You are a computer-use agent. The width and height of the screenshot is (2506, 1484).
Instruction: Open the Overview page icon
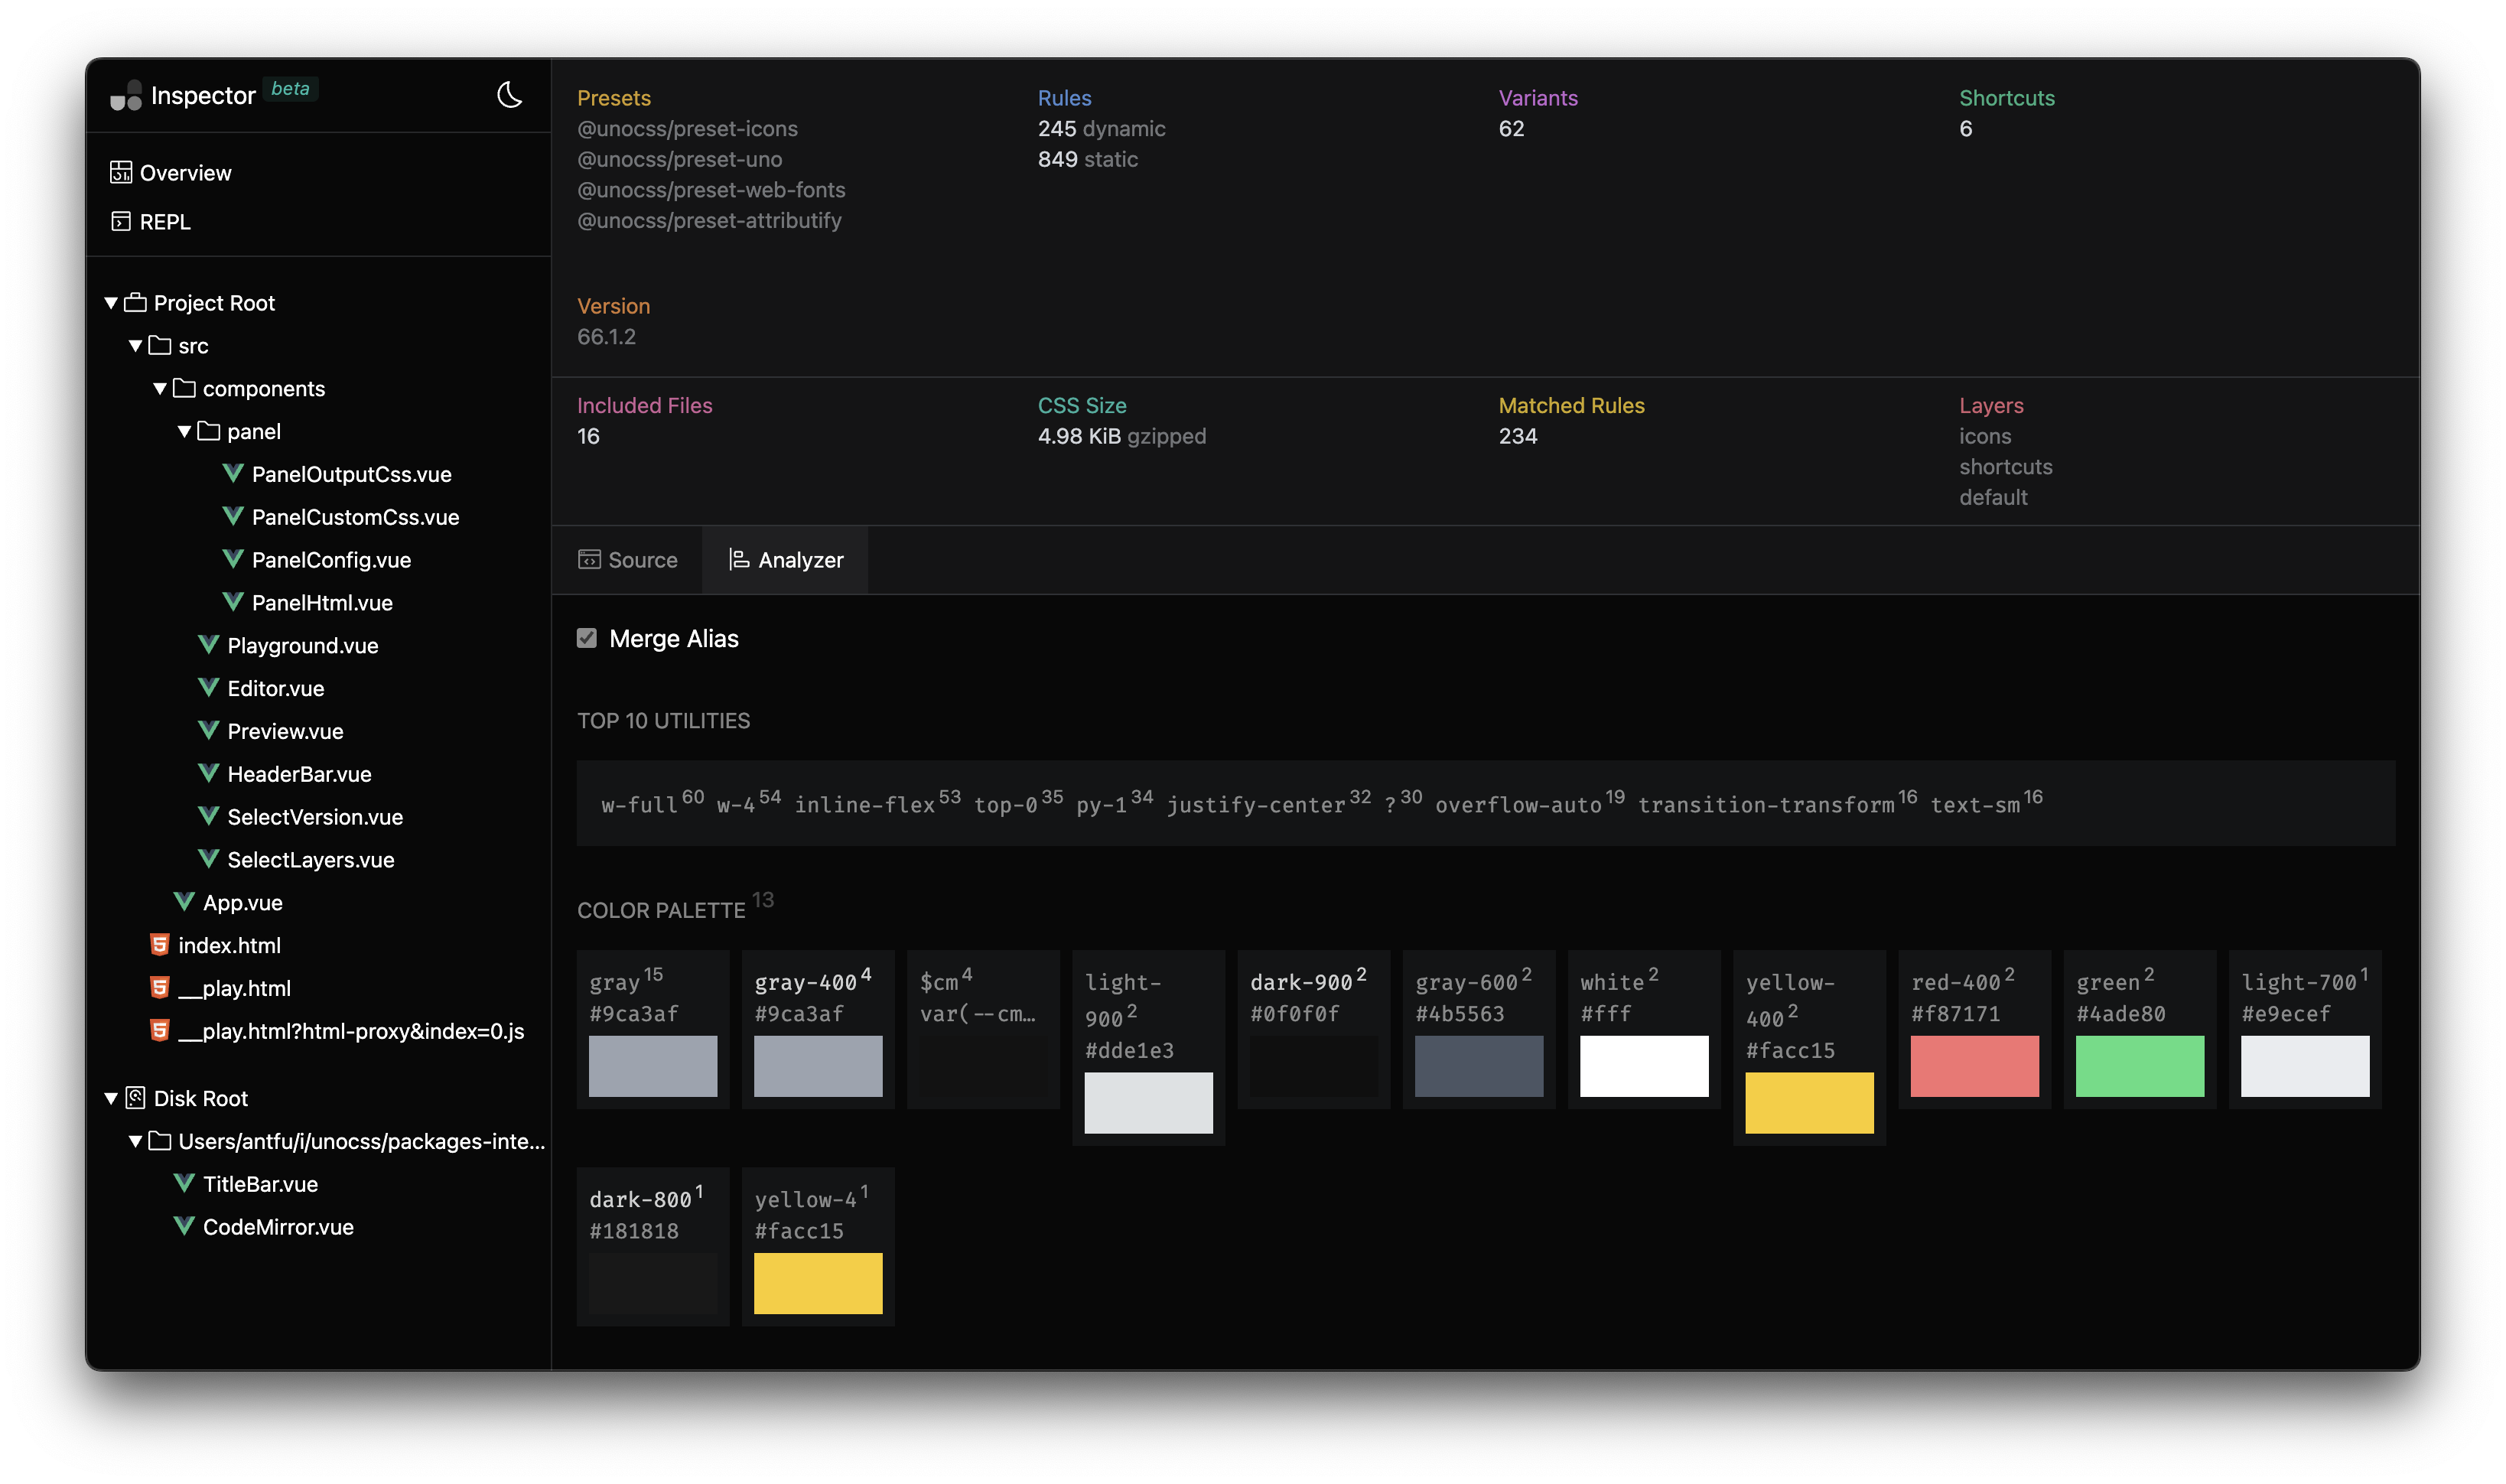coord(121,172)
